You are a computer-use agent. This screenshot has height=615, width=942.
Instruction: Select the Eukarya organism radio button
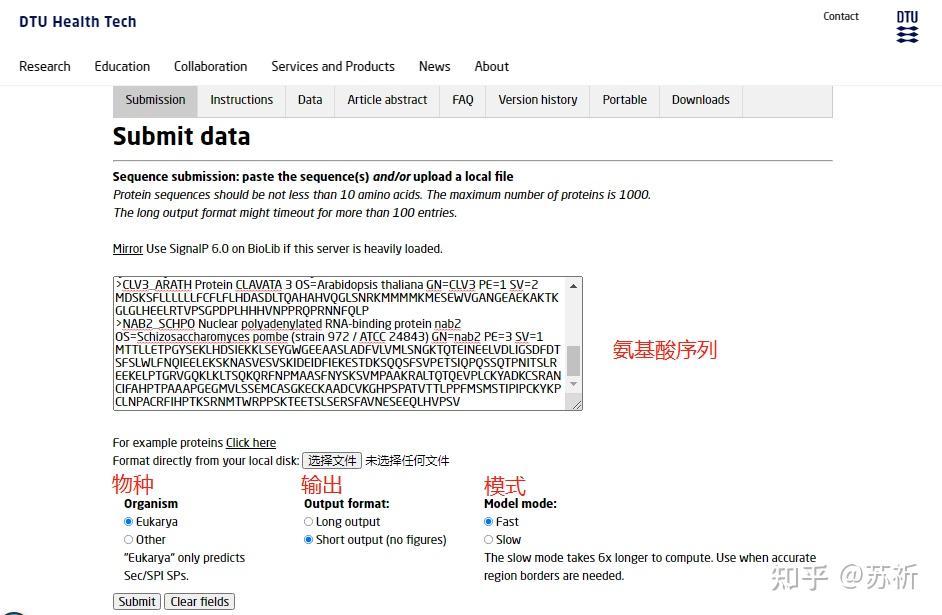129,522
